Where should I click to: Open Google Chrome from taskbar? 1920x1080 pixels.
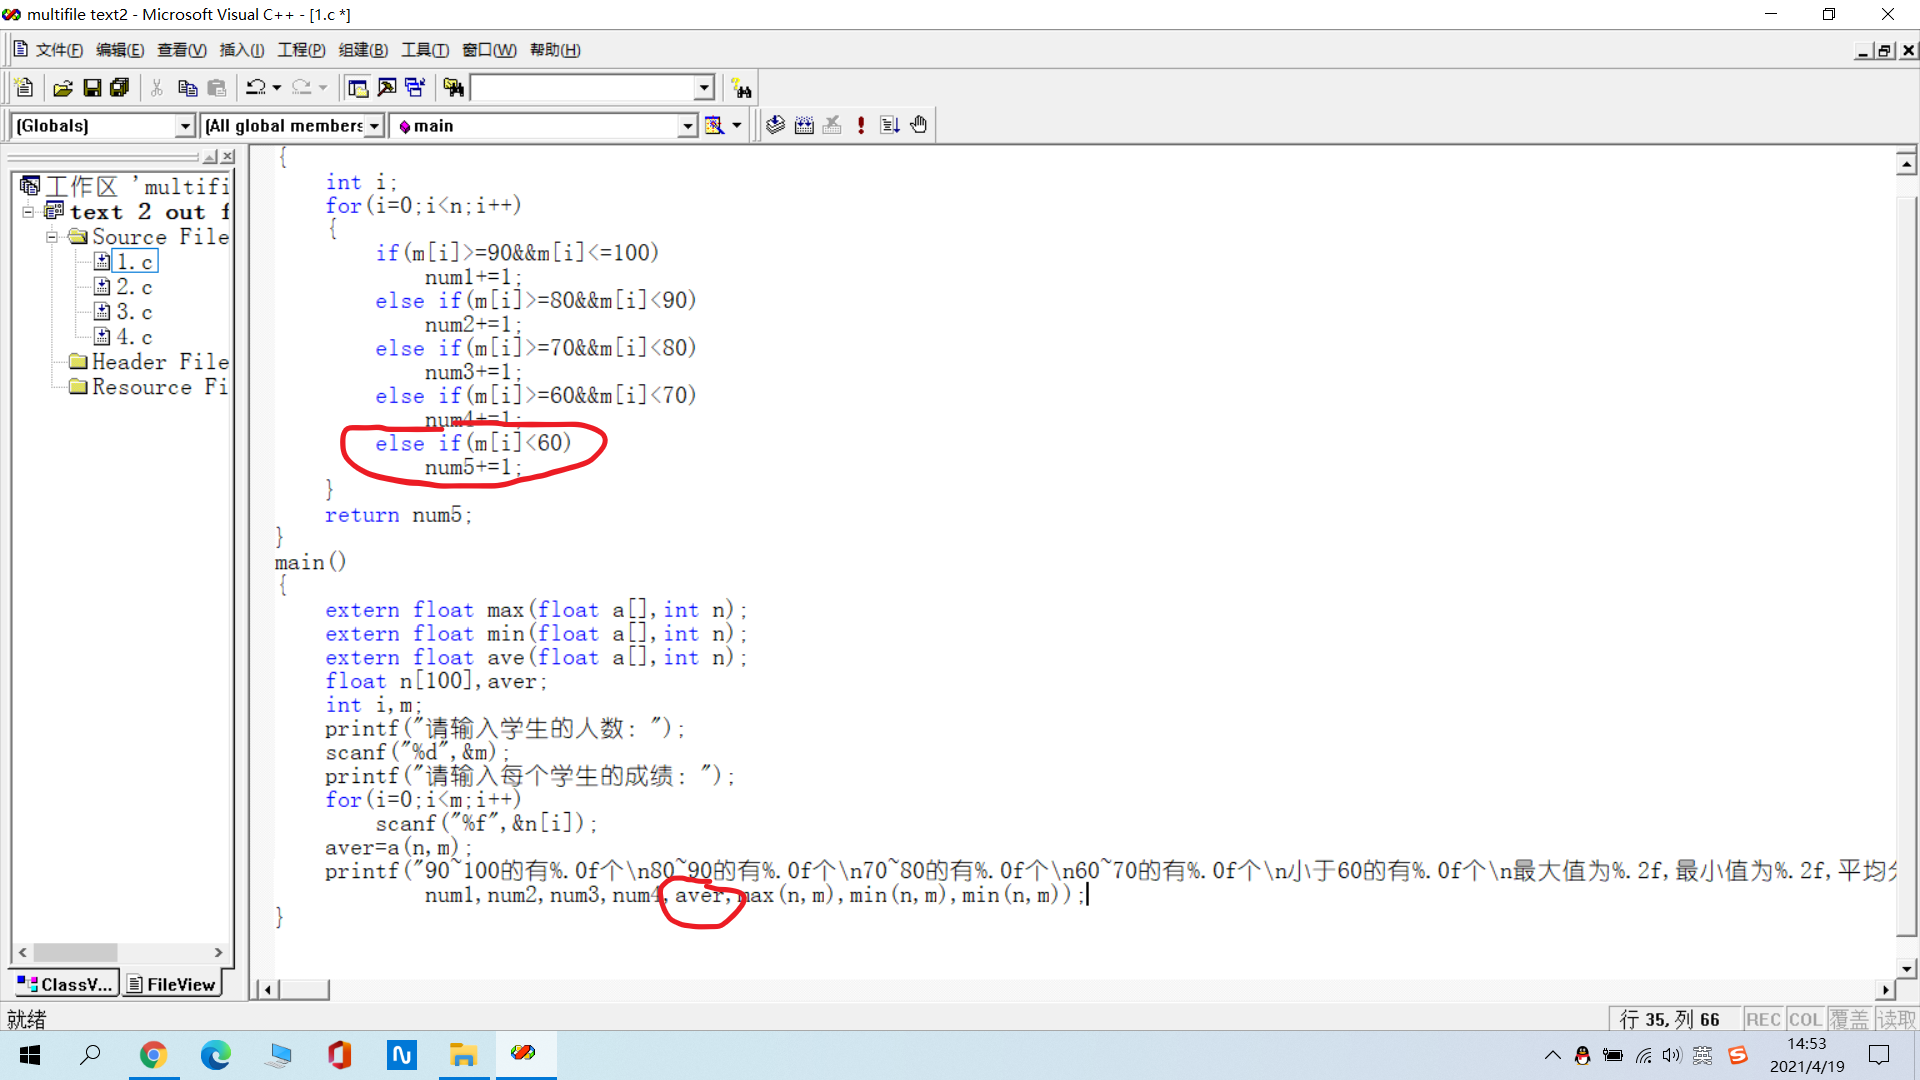(x=153, y=1055)
